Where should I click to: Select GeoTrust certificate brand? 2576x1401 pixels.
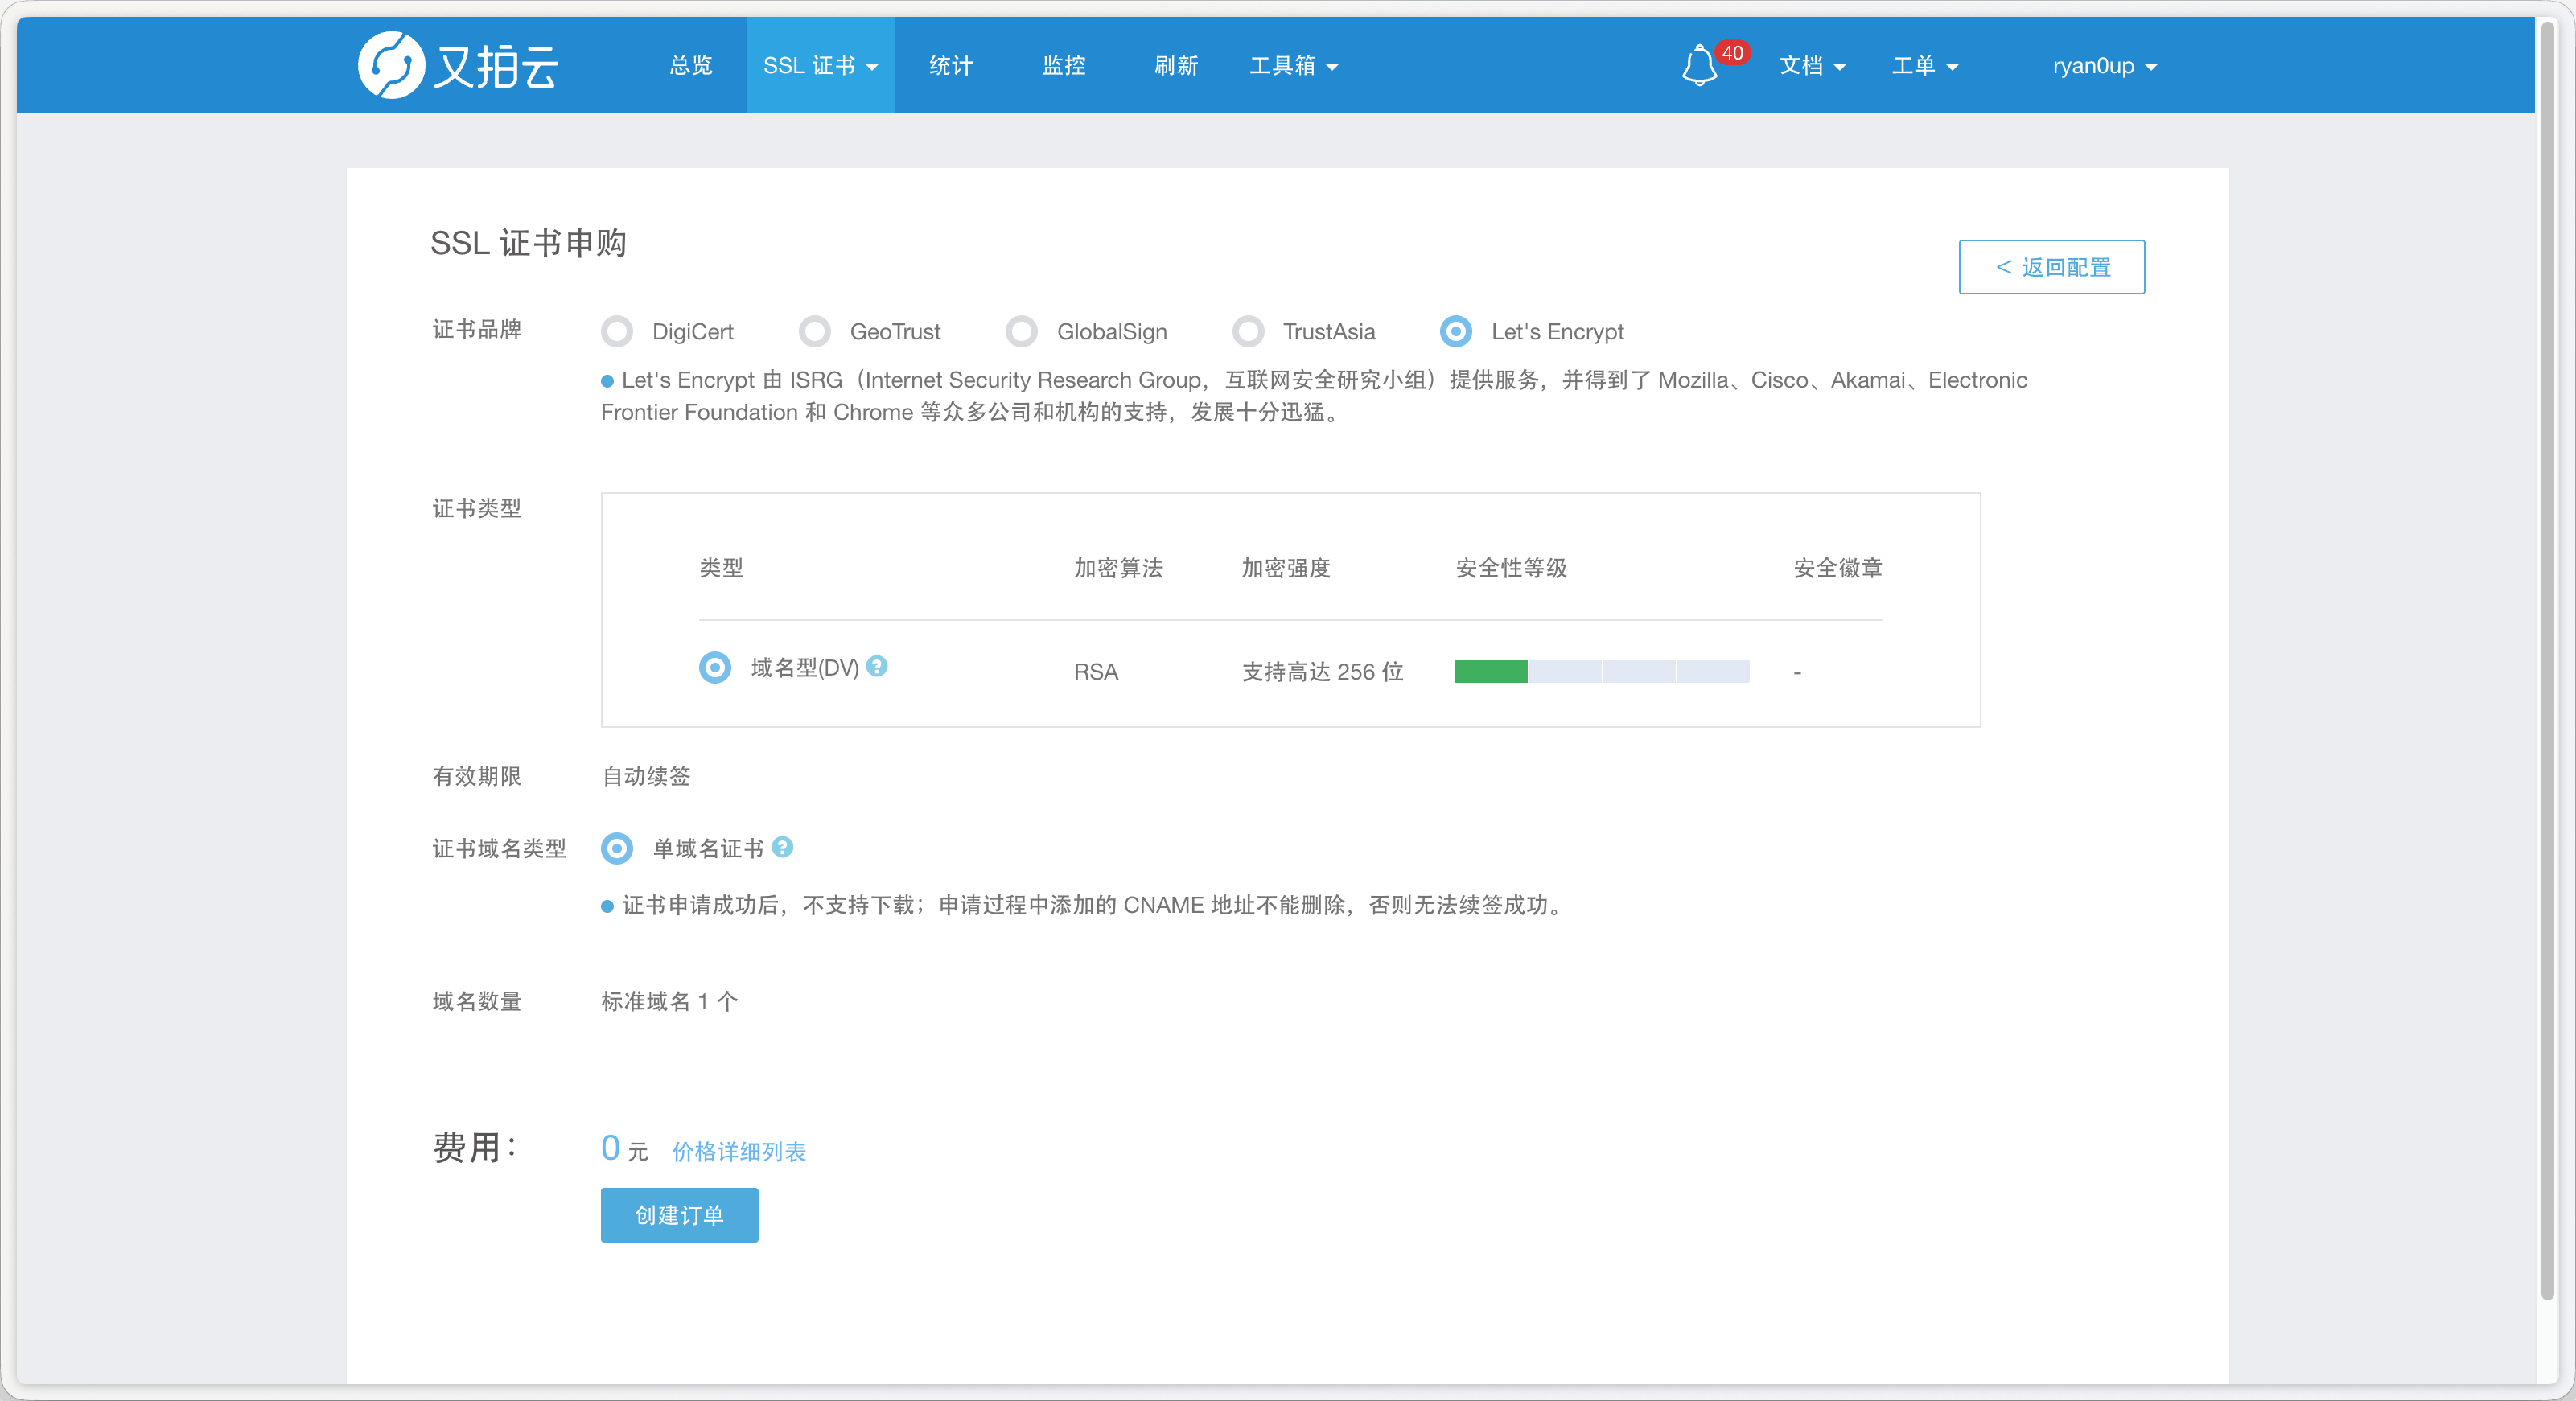tap(815, 331)
